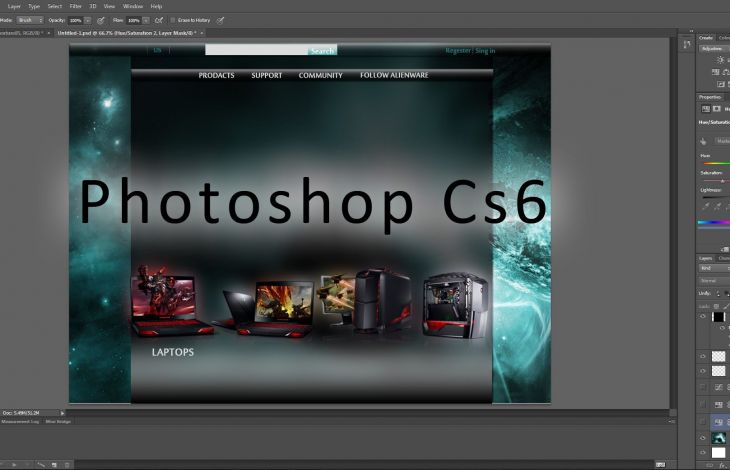
Task: Hide the bottom white-thumbnail layer
Action: (x=703, y=452)
